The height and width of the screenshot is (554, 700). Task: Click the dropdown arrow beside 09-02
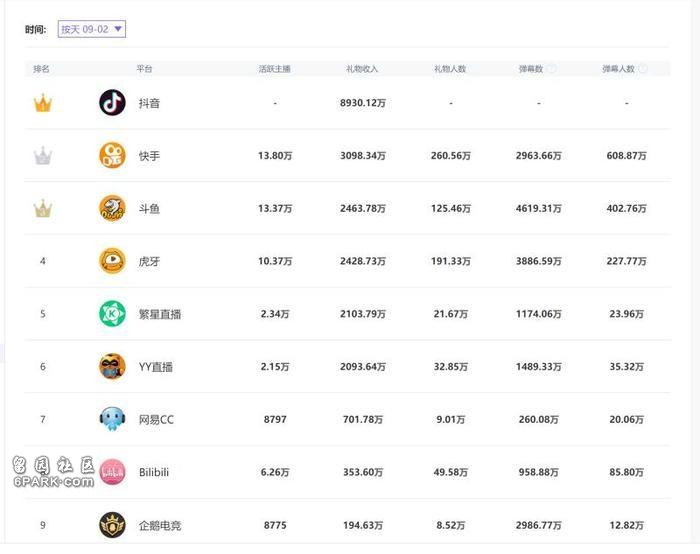pyautogui.click(x=118, y=29)
